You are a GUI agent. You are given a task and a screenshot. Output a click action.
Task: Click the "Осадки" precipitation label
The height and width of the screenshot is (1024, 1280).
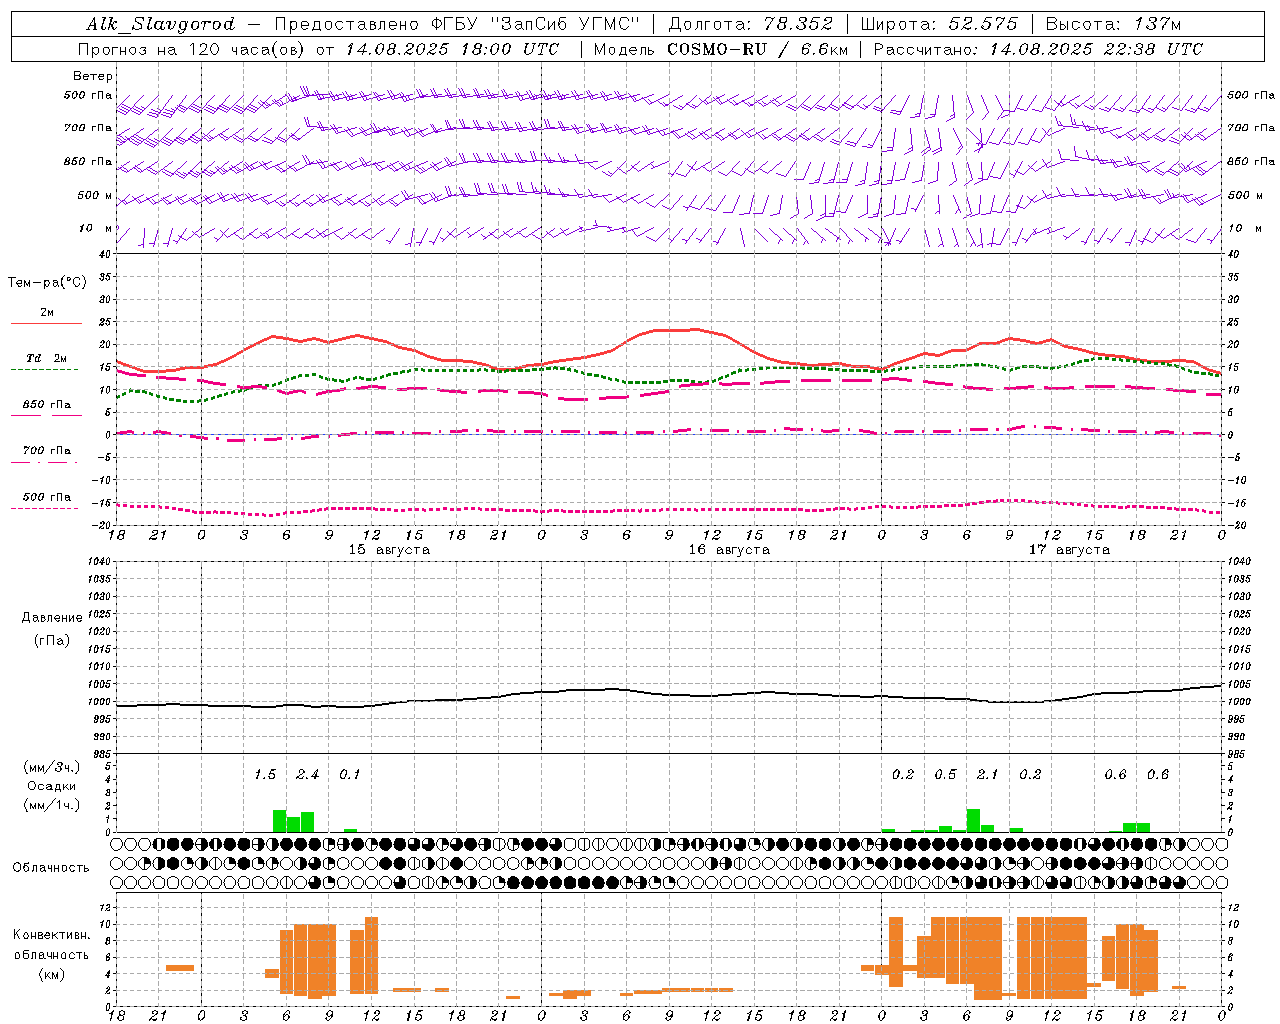point(51,786)
